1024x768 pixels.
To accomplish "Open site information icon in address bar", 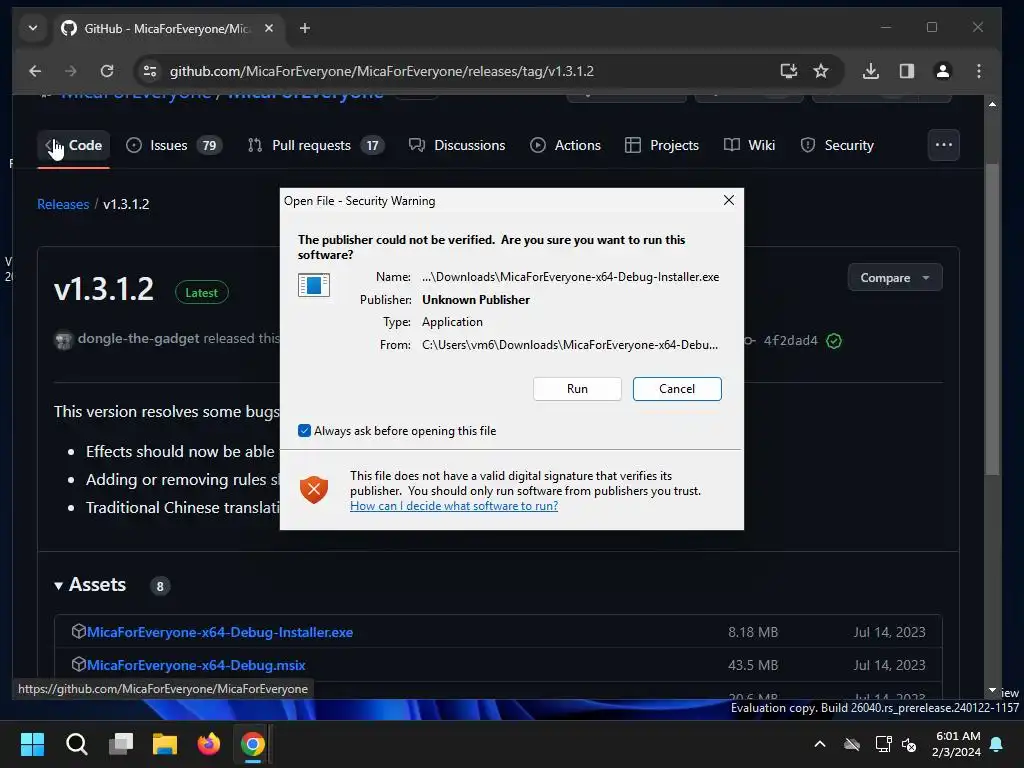I will tap(150, 71).
